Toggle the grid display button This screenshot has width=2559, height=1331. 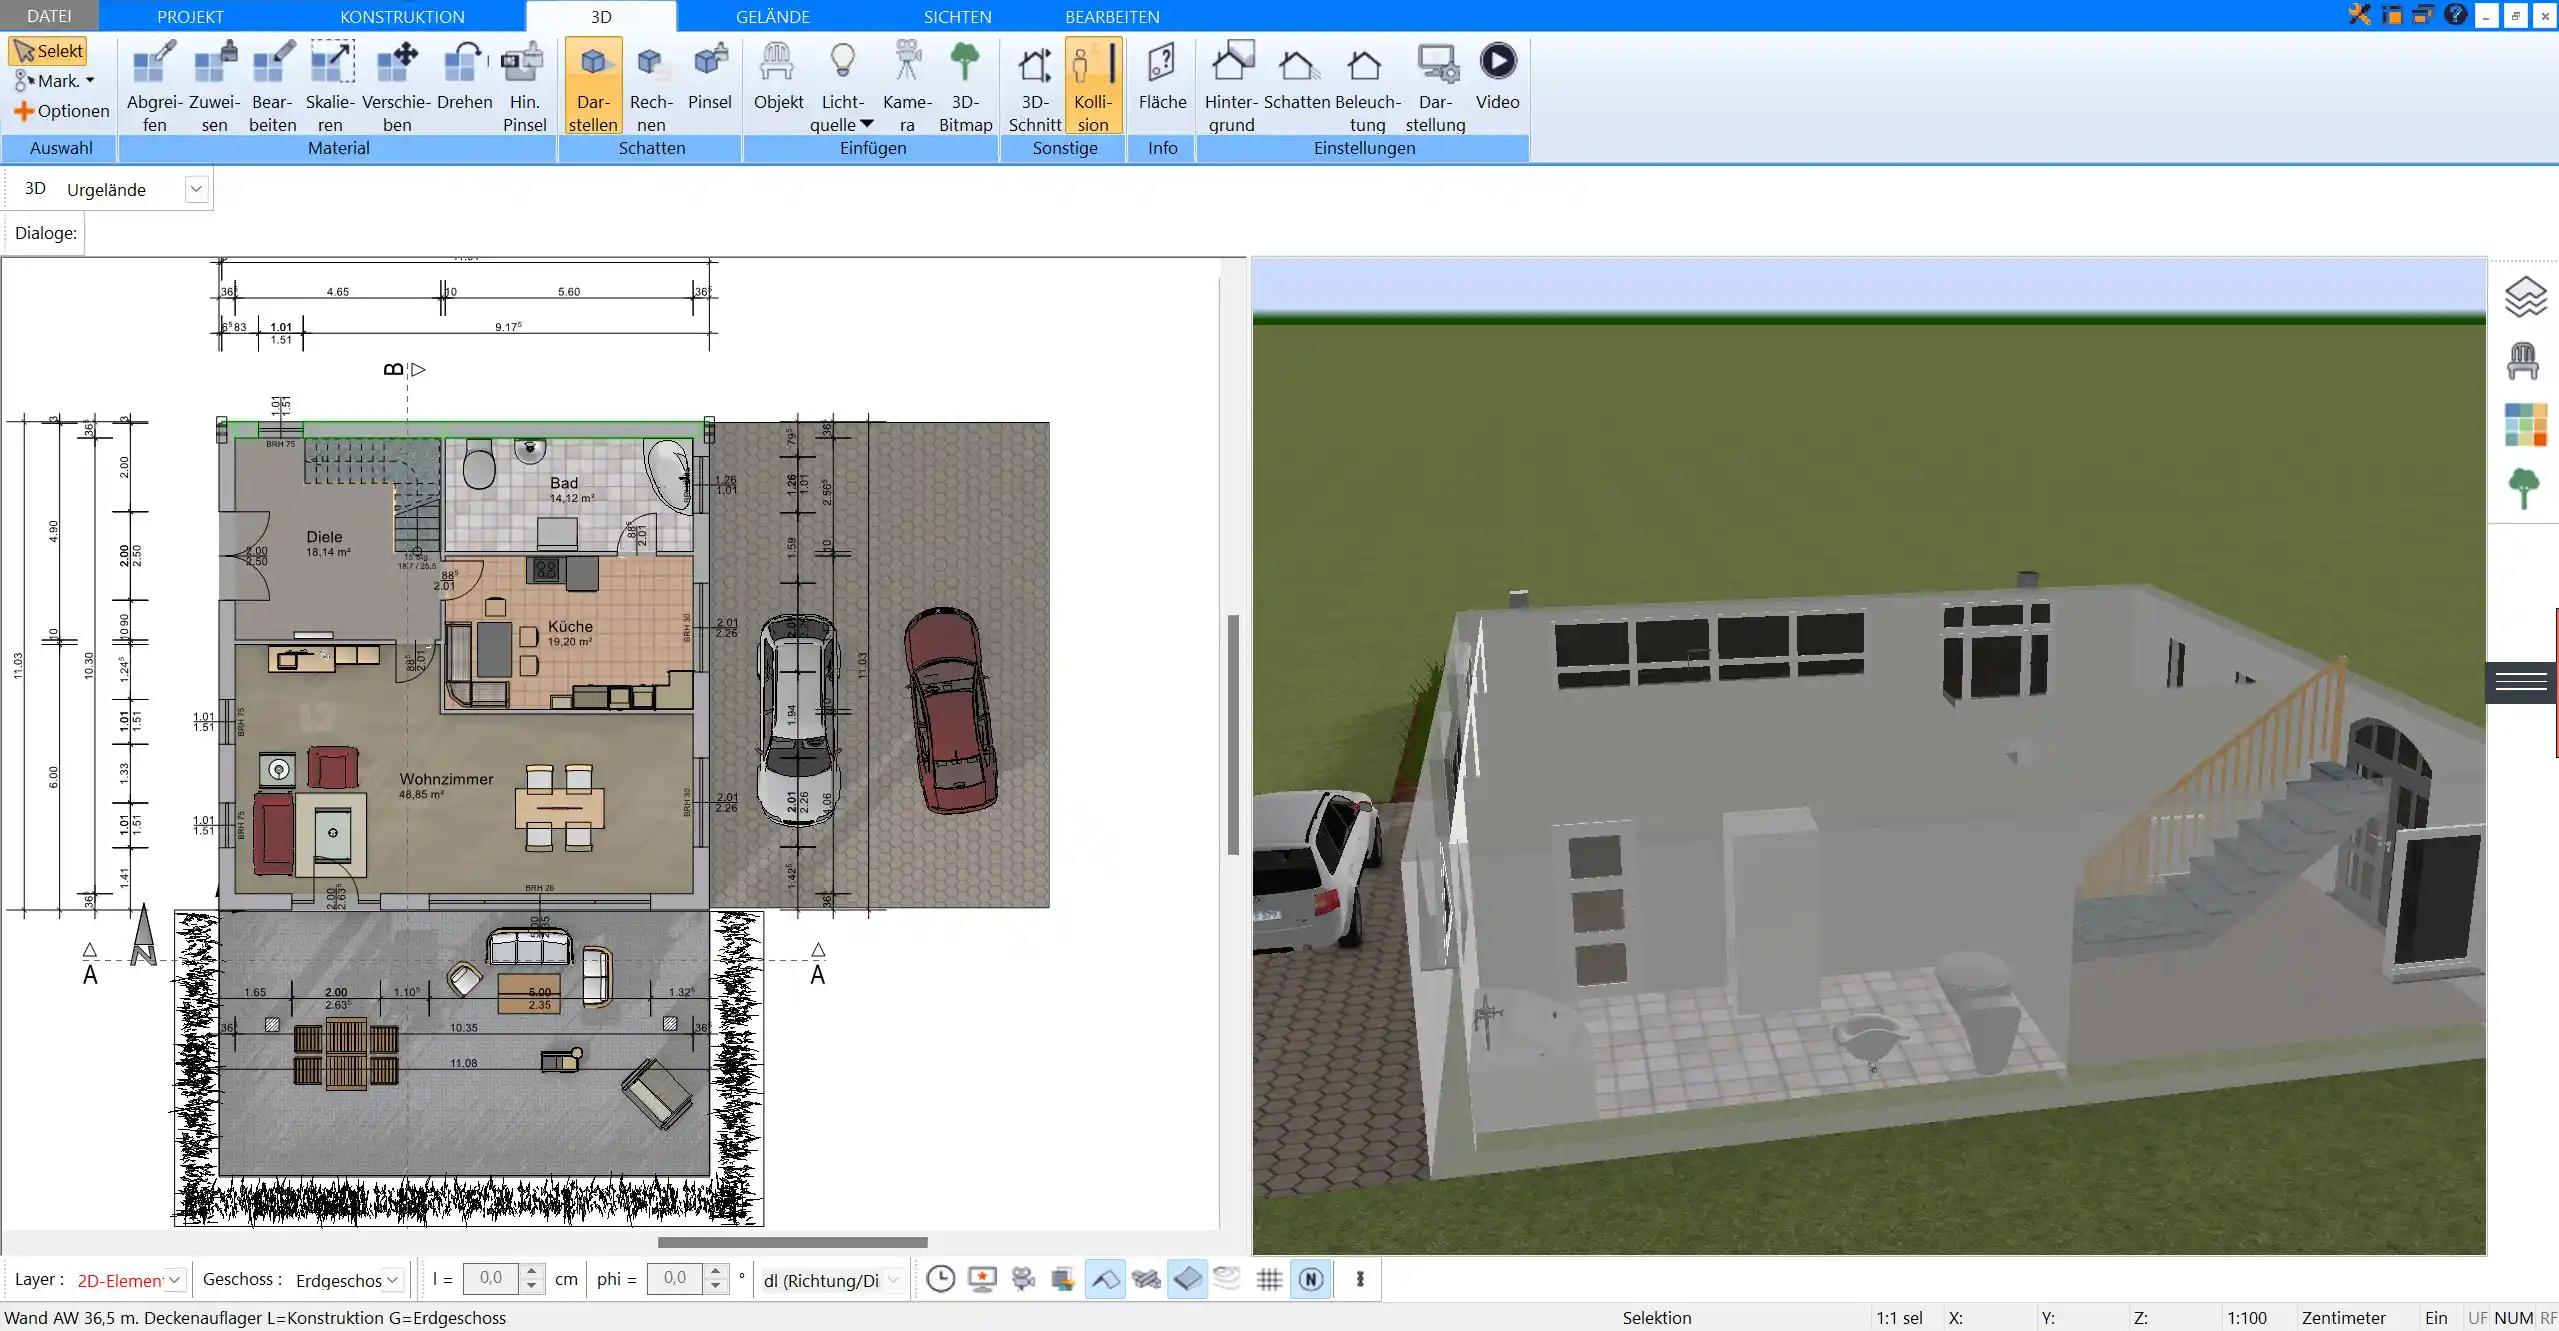[1269, 1279]
